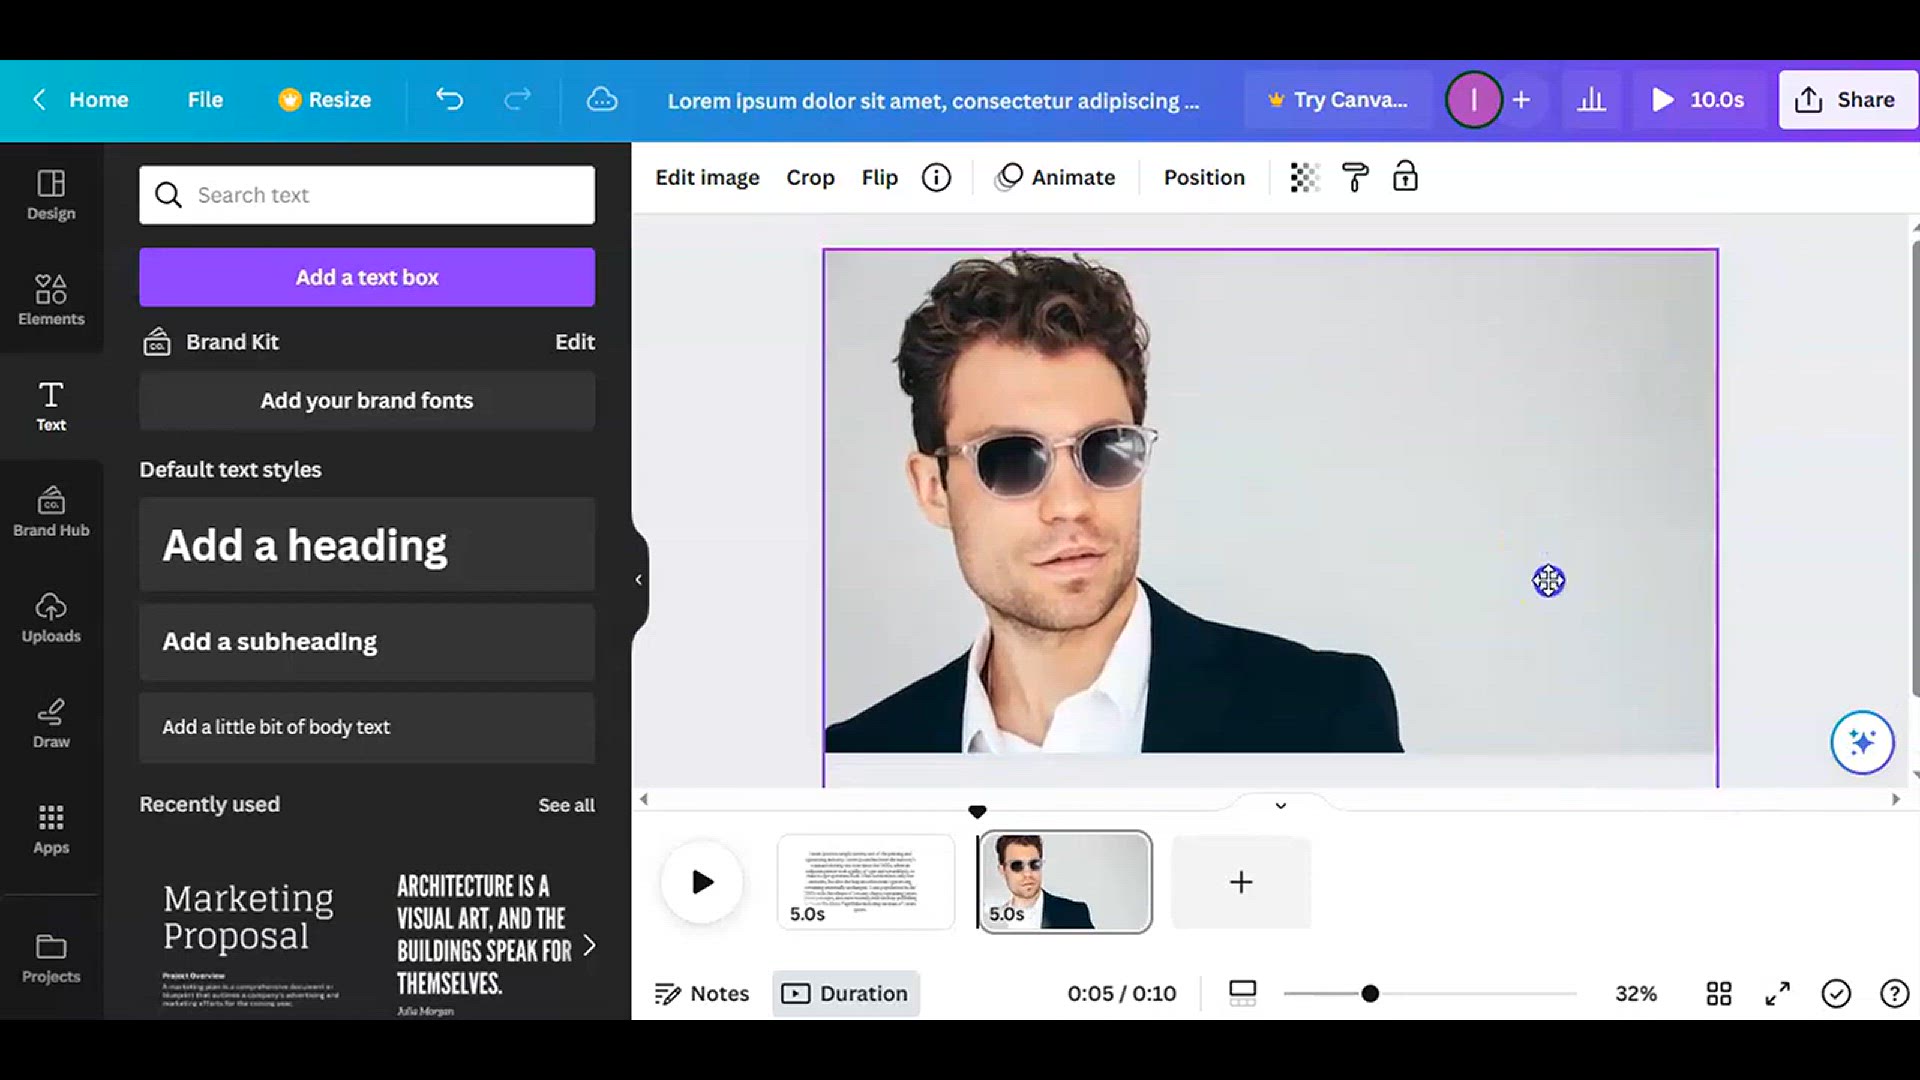Click the timeline playhead marker

977,811
